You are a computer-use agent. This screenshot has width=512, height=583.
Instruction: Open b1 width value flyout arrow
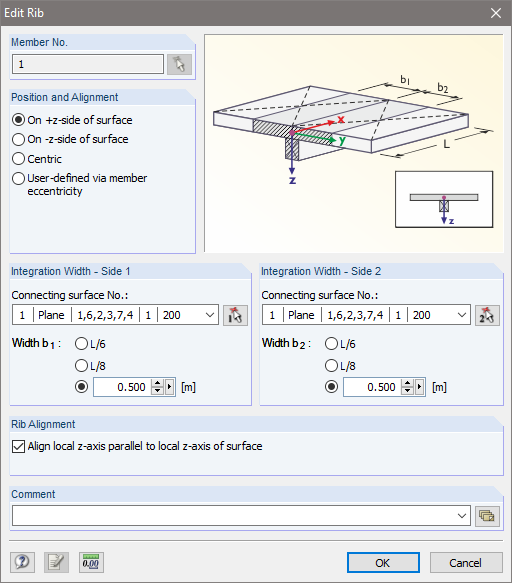170,387
